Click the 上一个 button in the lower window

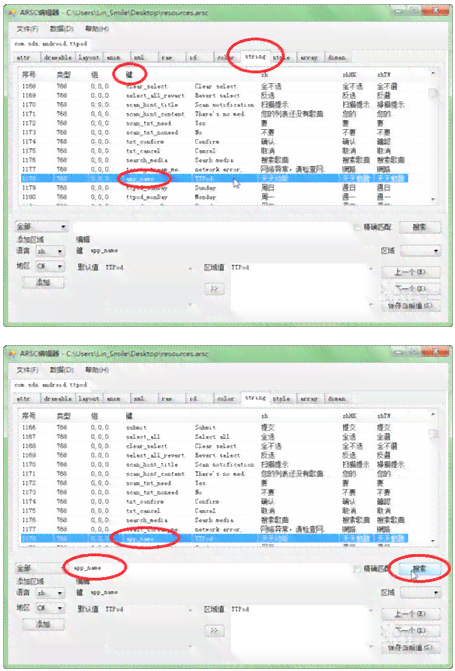[410, 614]
